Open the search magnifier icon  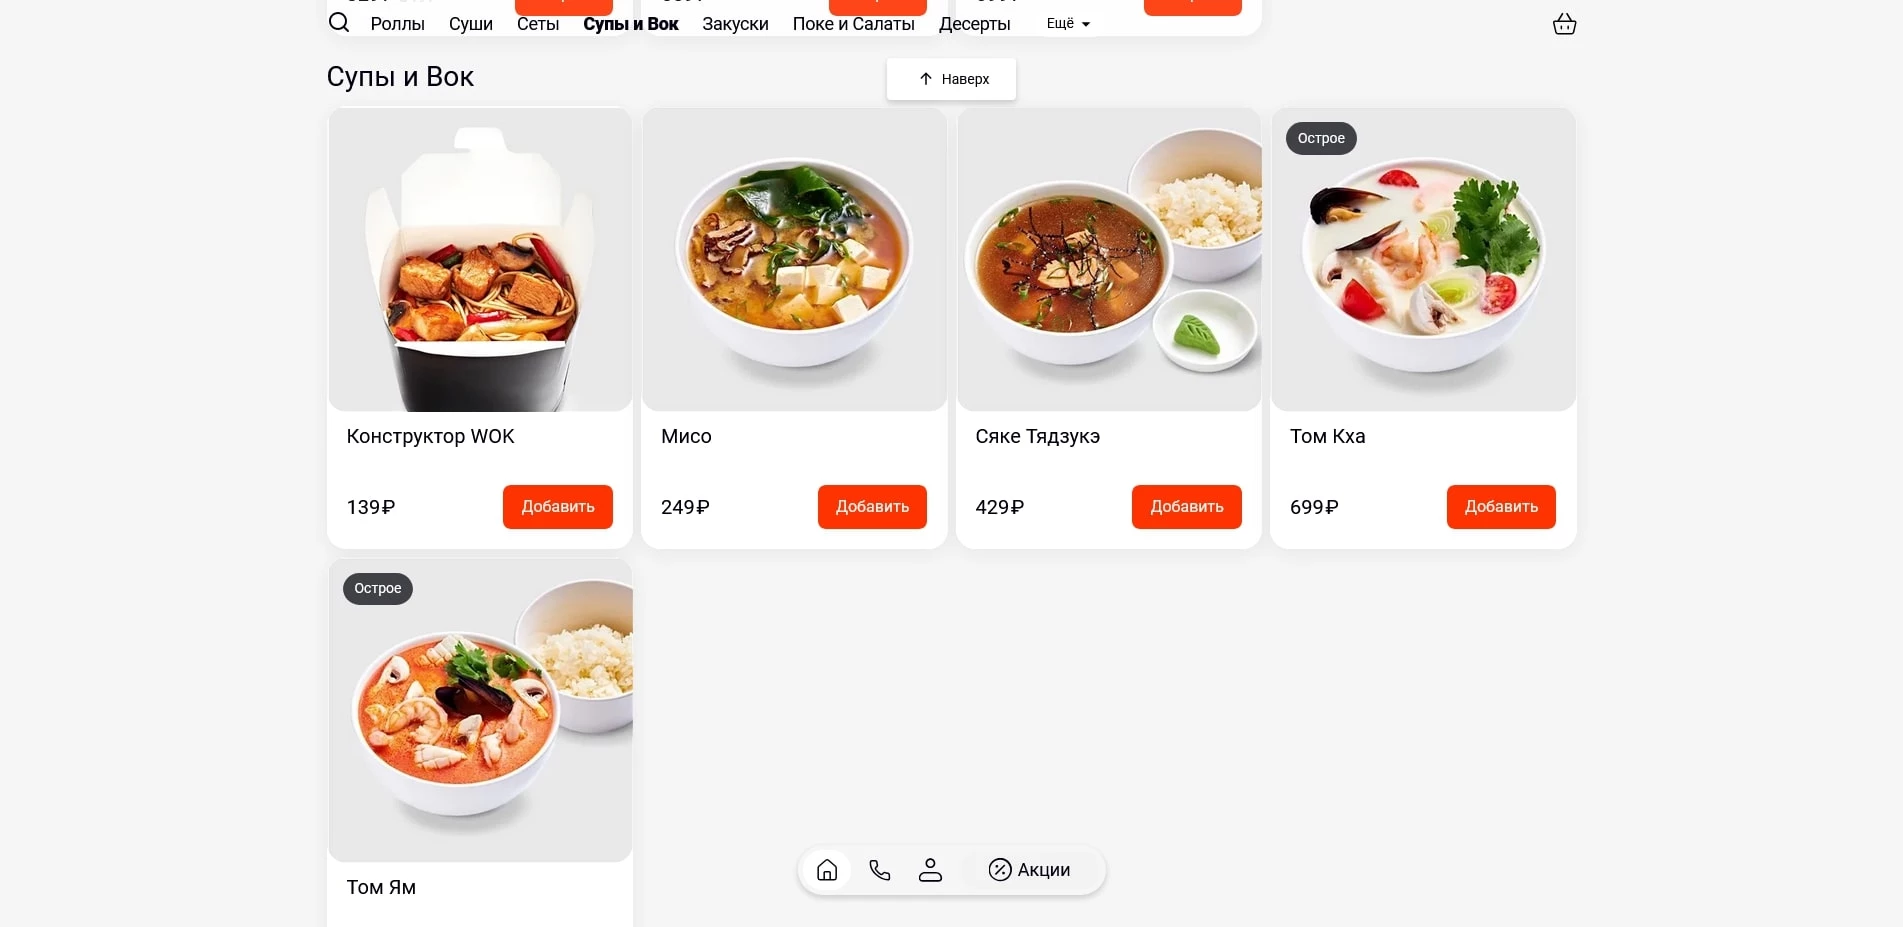(x=339, y=23)
